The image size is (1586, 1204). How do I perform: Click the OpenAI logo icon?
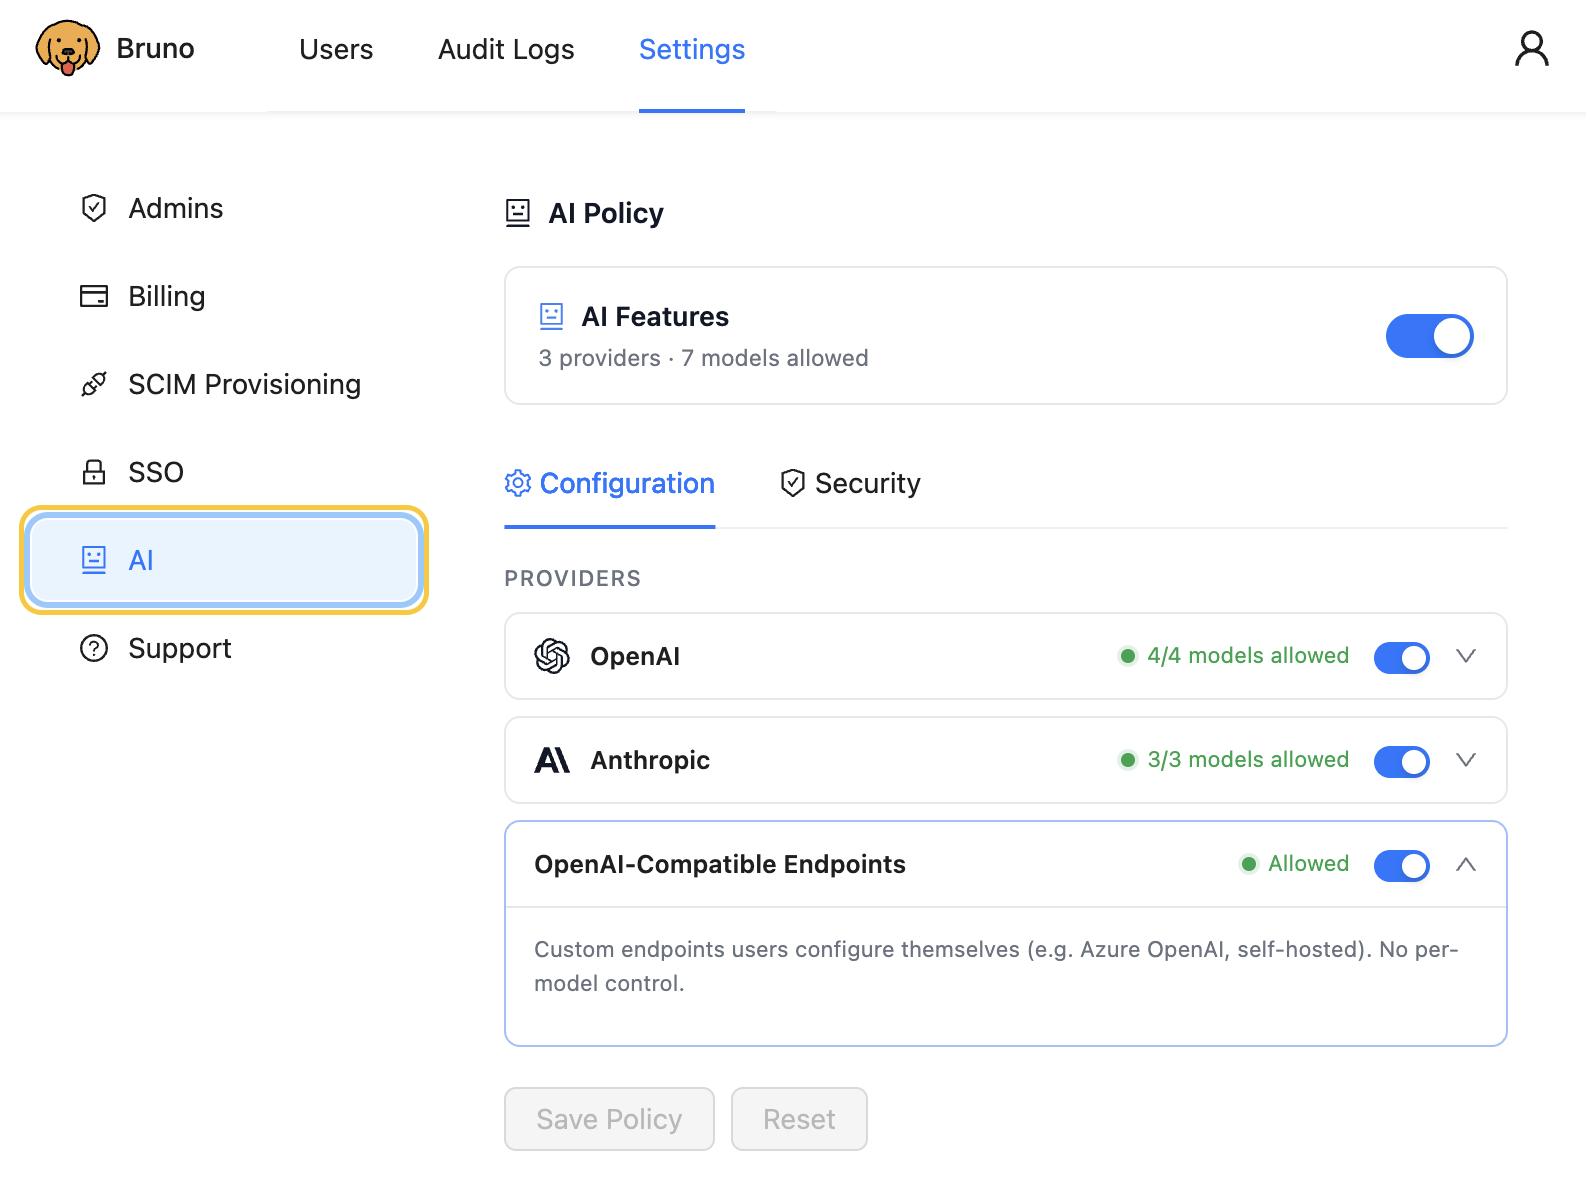coord(552,656)
